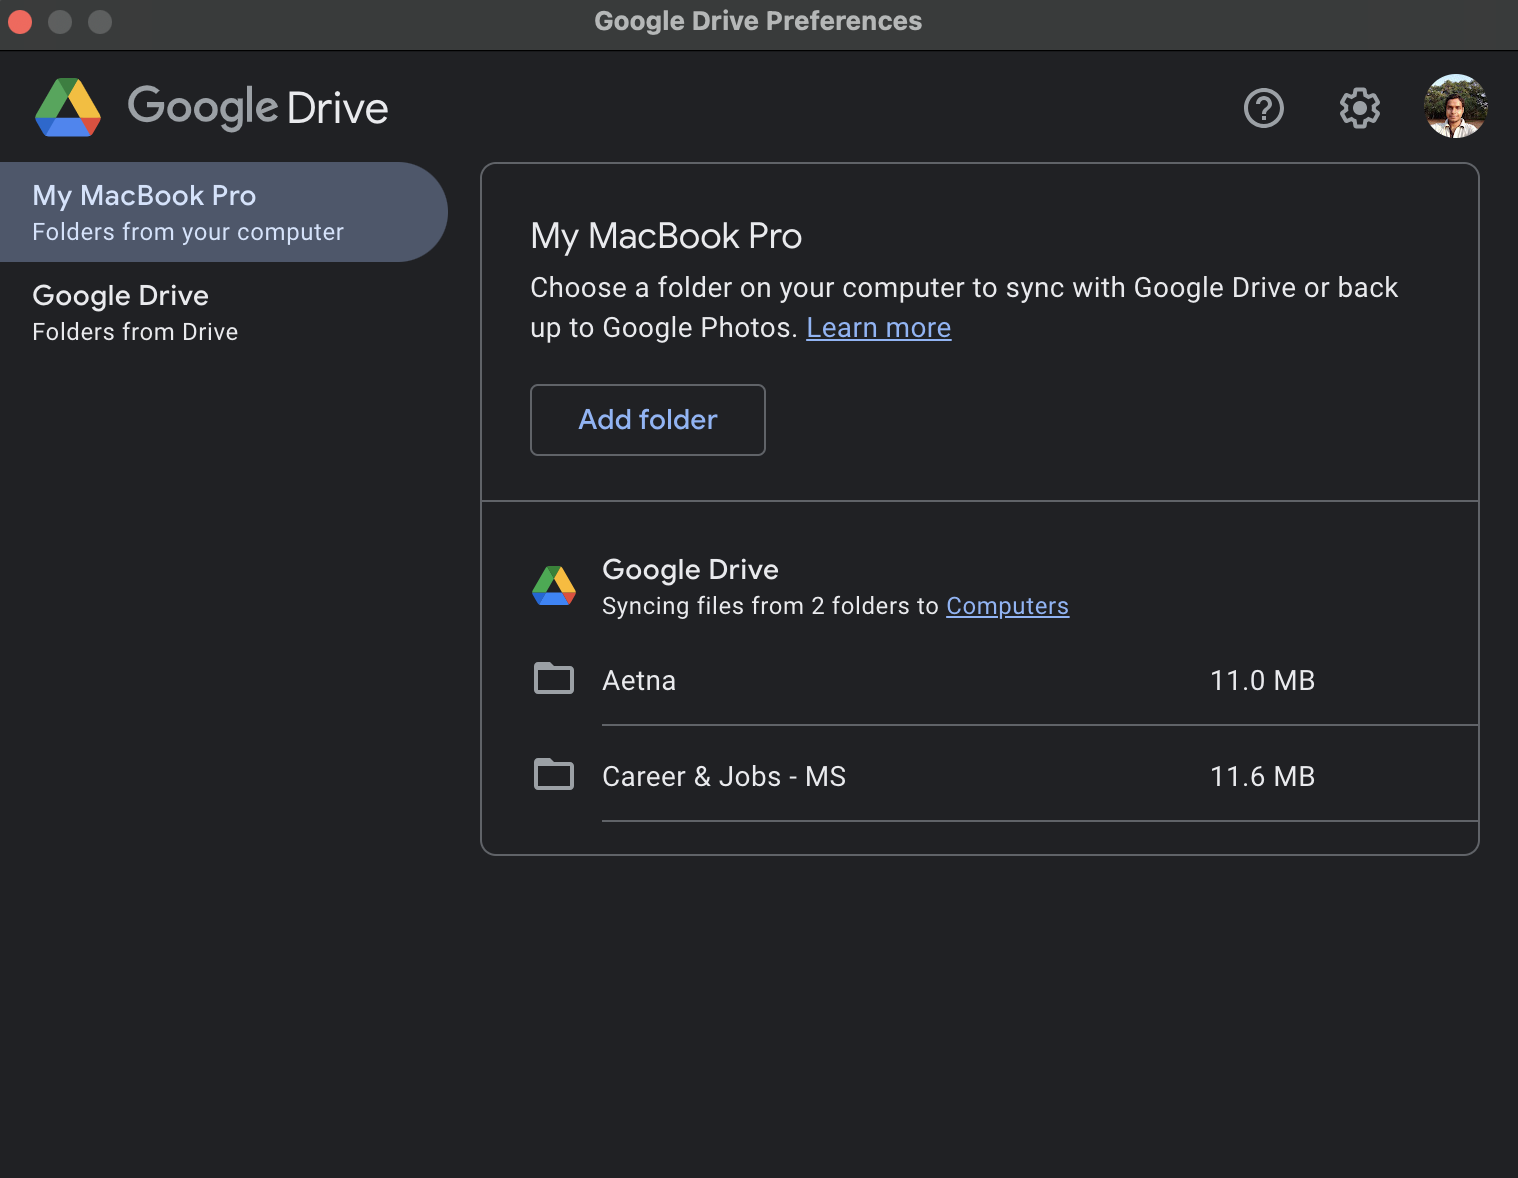Open the Learn more link
1518x1178 pixels.
point(879,328)
